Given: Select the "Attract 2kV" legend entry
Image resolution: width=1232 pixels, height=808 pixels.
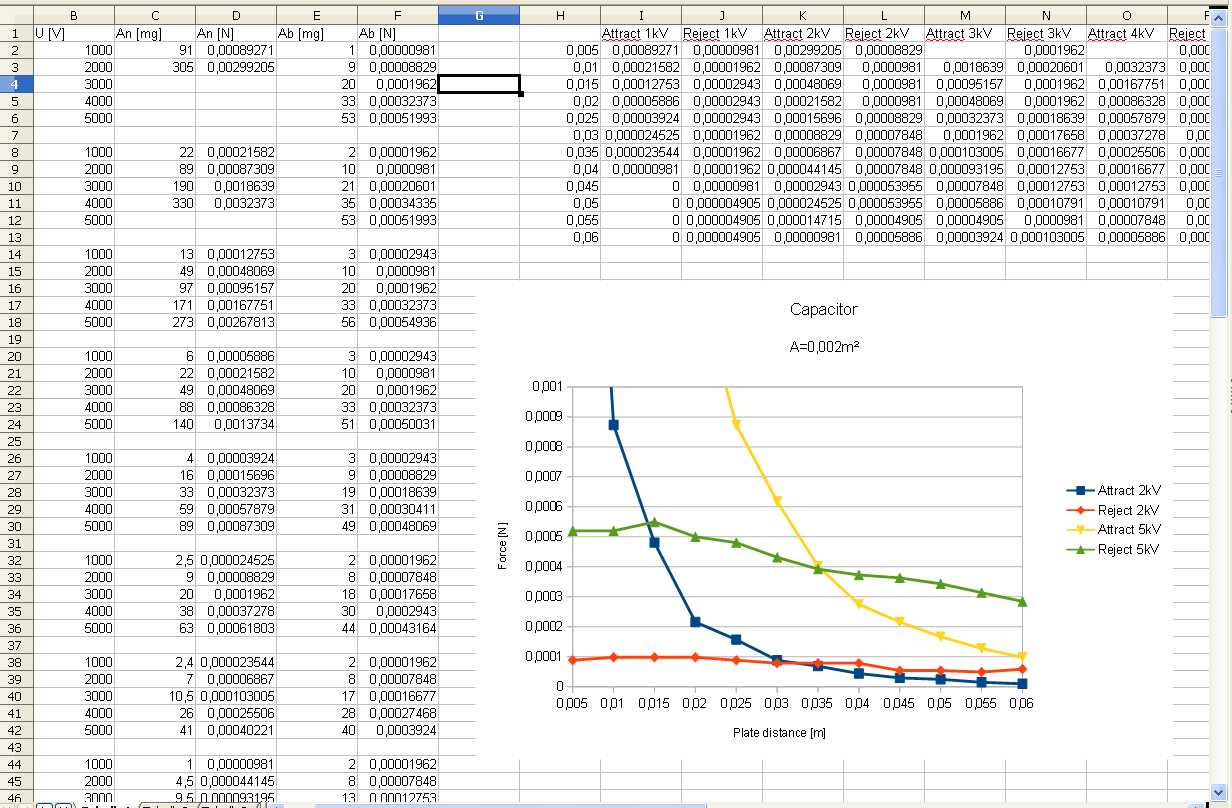Looking at the screenshot, I should 1127,491.
